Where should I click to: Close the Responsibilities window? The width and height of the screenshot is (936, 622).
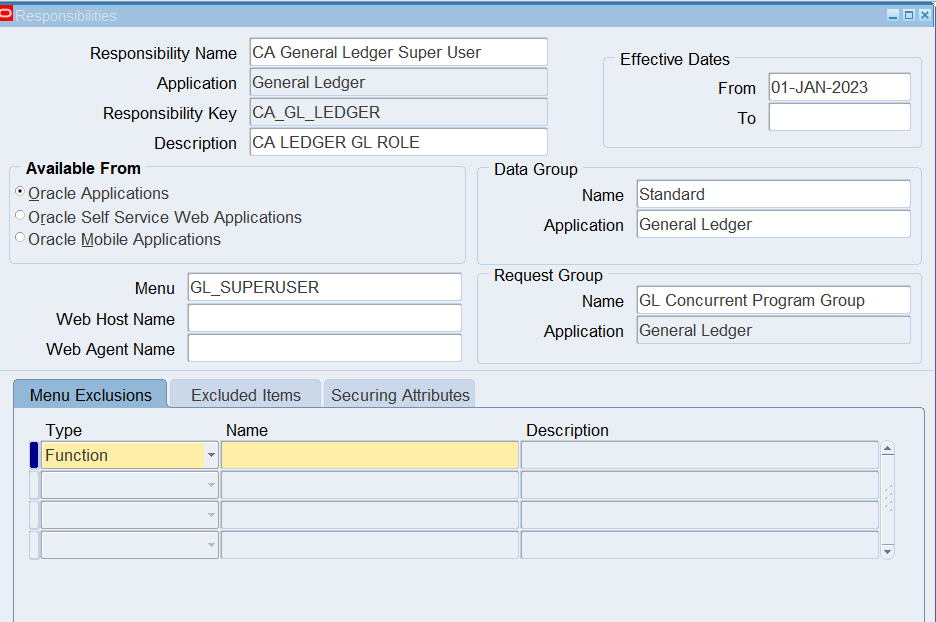tap(925, 16)
